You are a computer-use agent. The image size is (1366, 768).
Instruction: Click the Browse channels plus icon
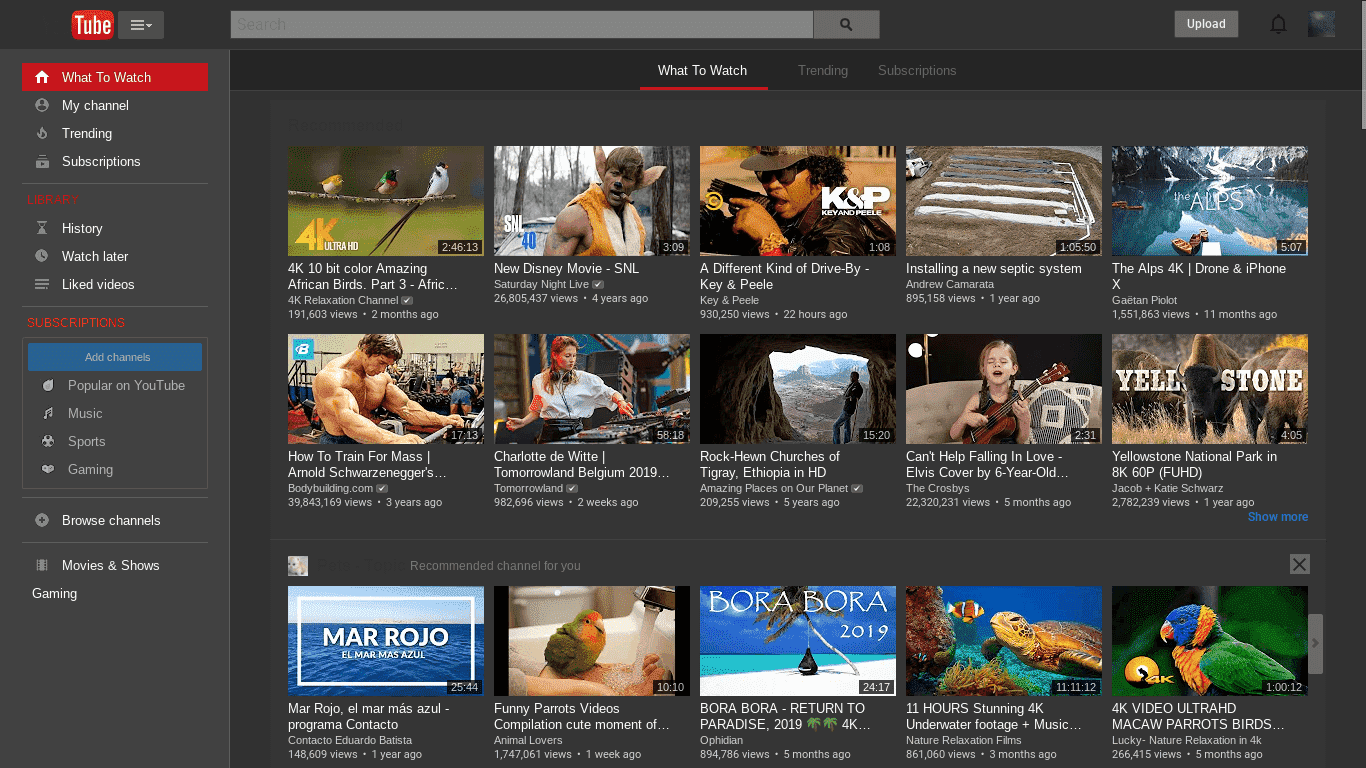(42, 520)
